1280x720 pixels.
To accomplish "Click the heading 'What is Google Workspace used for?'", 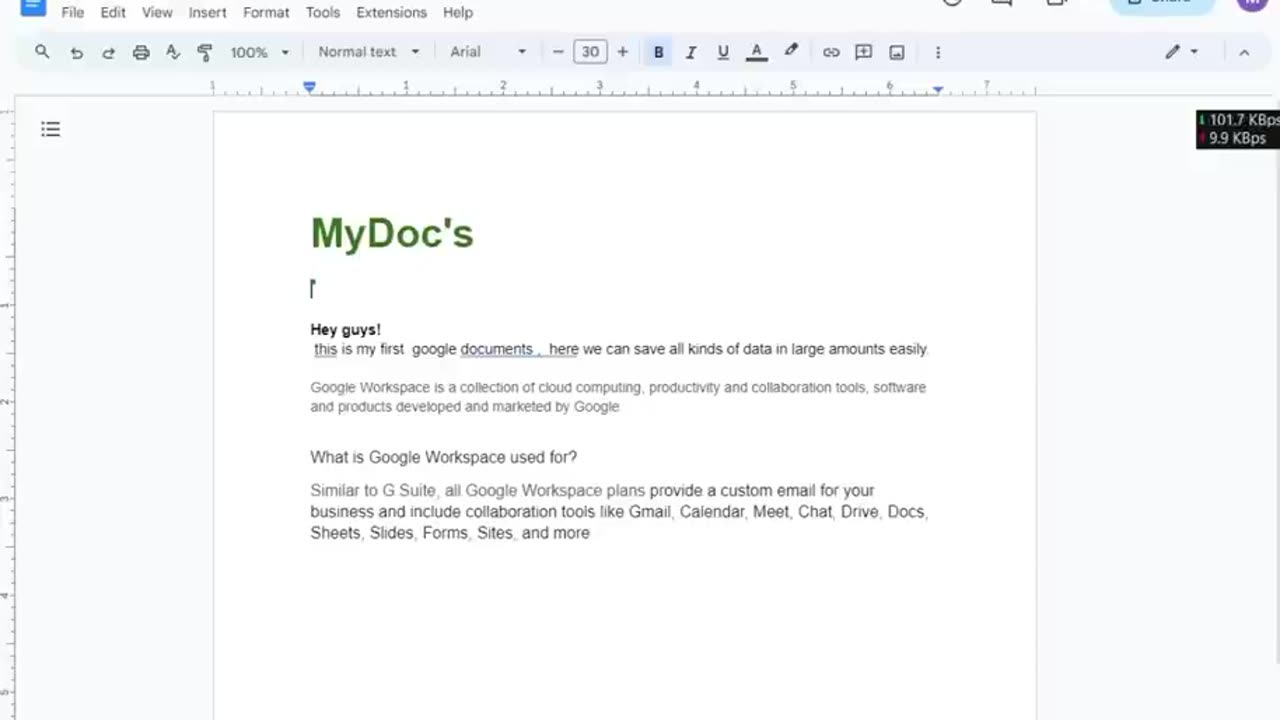I will pos(443,457).
